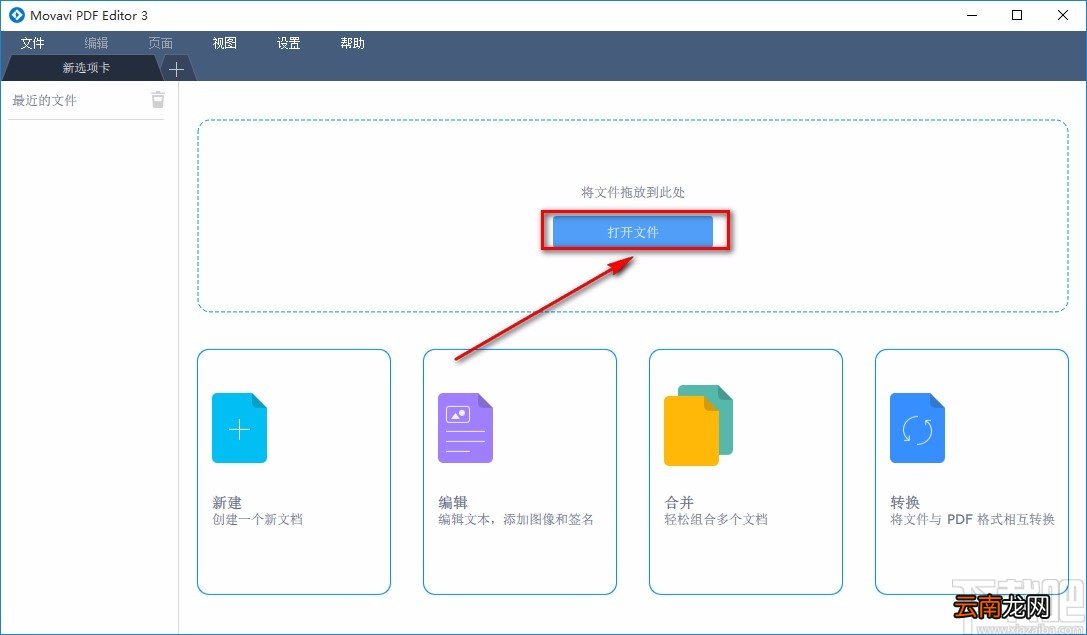
Task: Click the blue new document icon
Action: (x=239, y=428)
